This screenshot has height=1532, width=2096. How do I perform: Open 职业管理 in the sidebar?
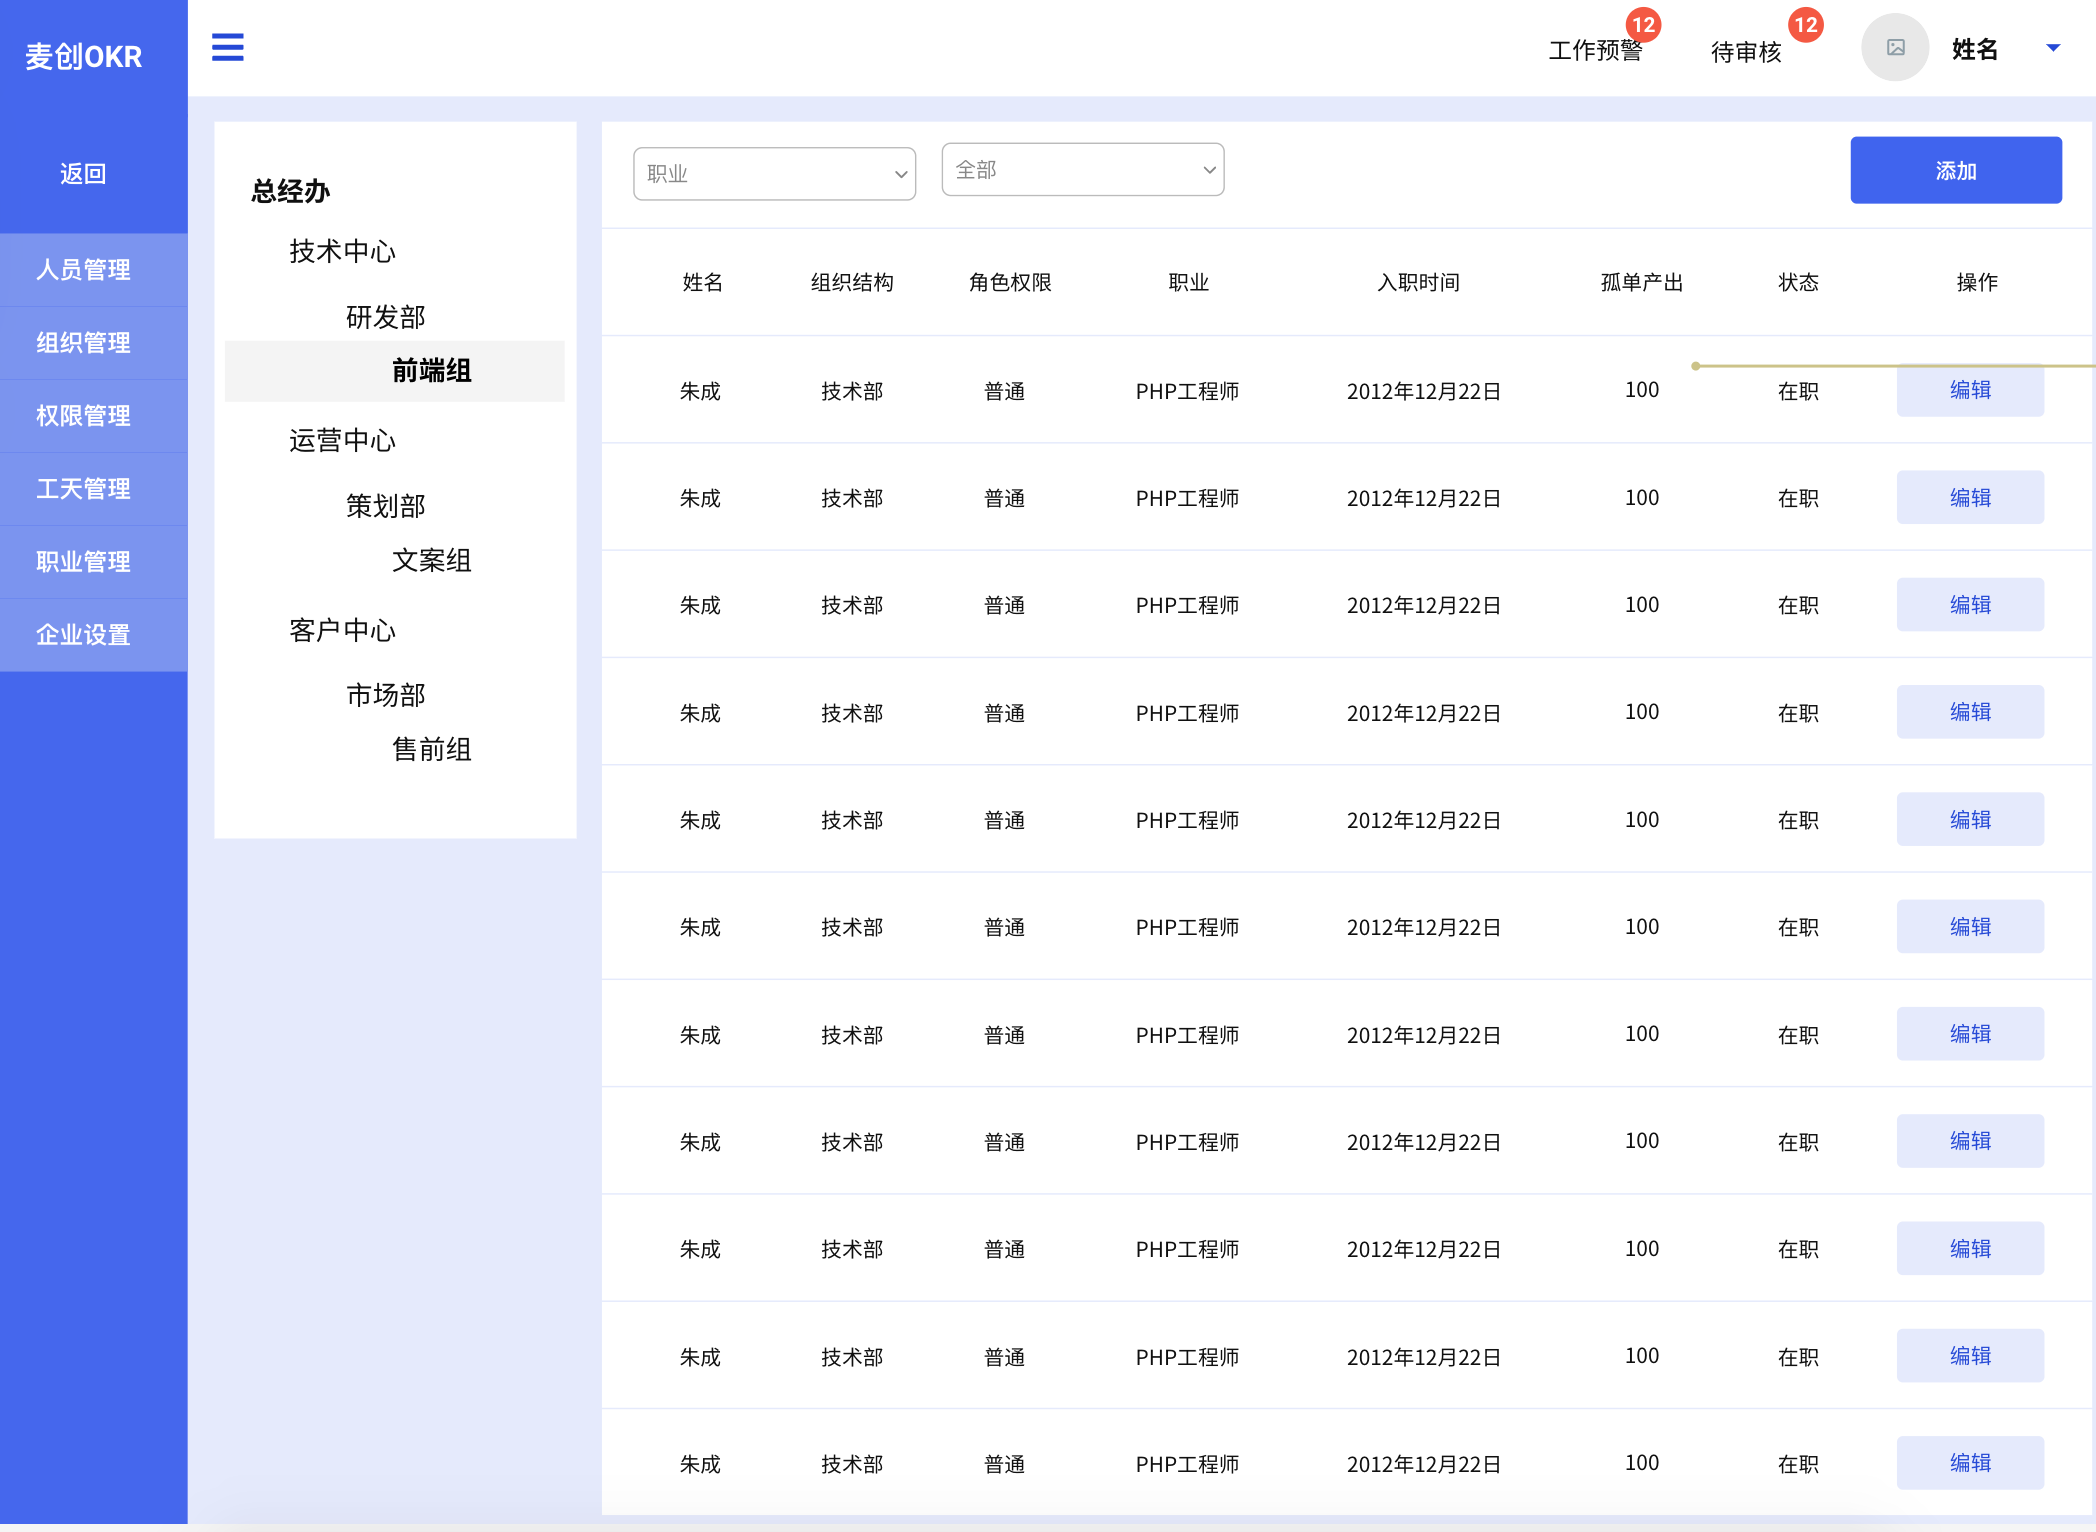(84, 562)
